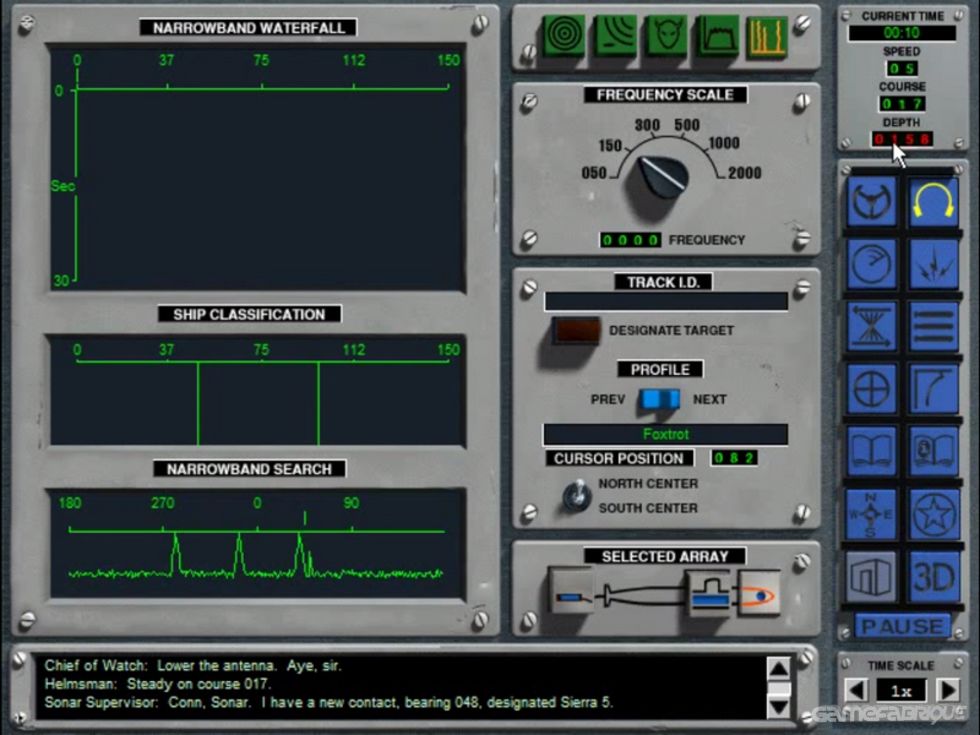Select the towed array sensor button
The height and width of the screenshot is (735, 980).
coord(571,591)
